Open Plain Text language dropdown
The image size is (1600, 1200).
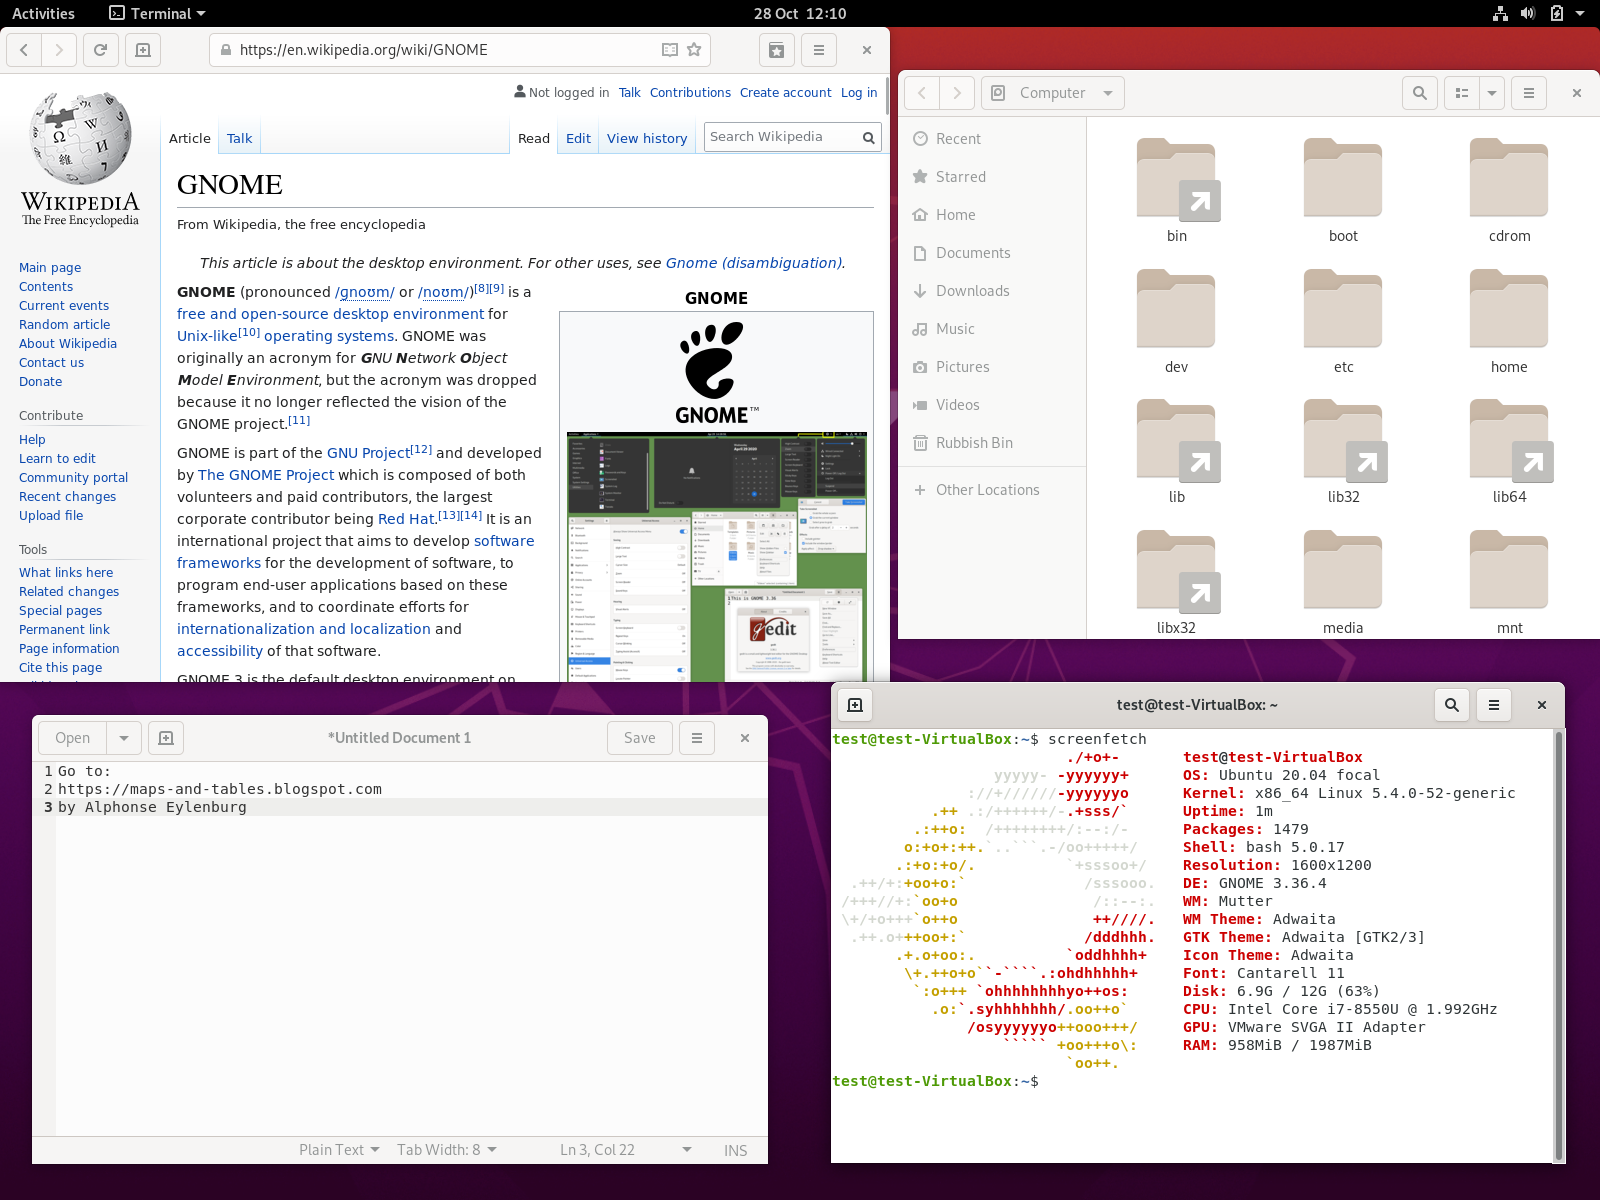coord(339,1150)
